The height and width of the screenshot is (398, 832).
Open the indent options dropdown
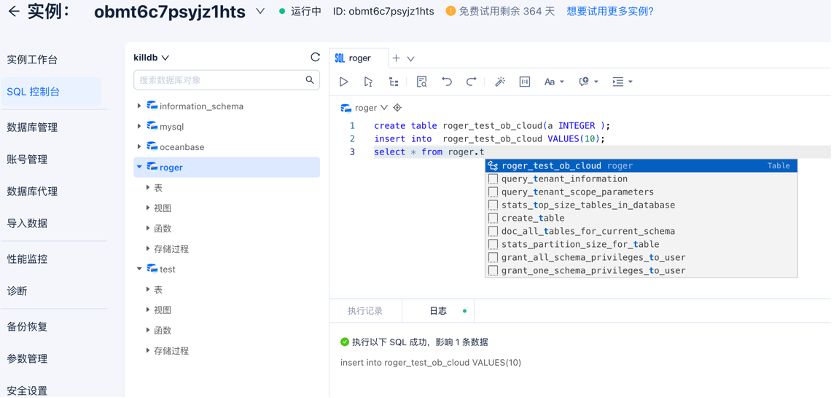tap(622, 82)
